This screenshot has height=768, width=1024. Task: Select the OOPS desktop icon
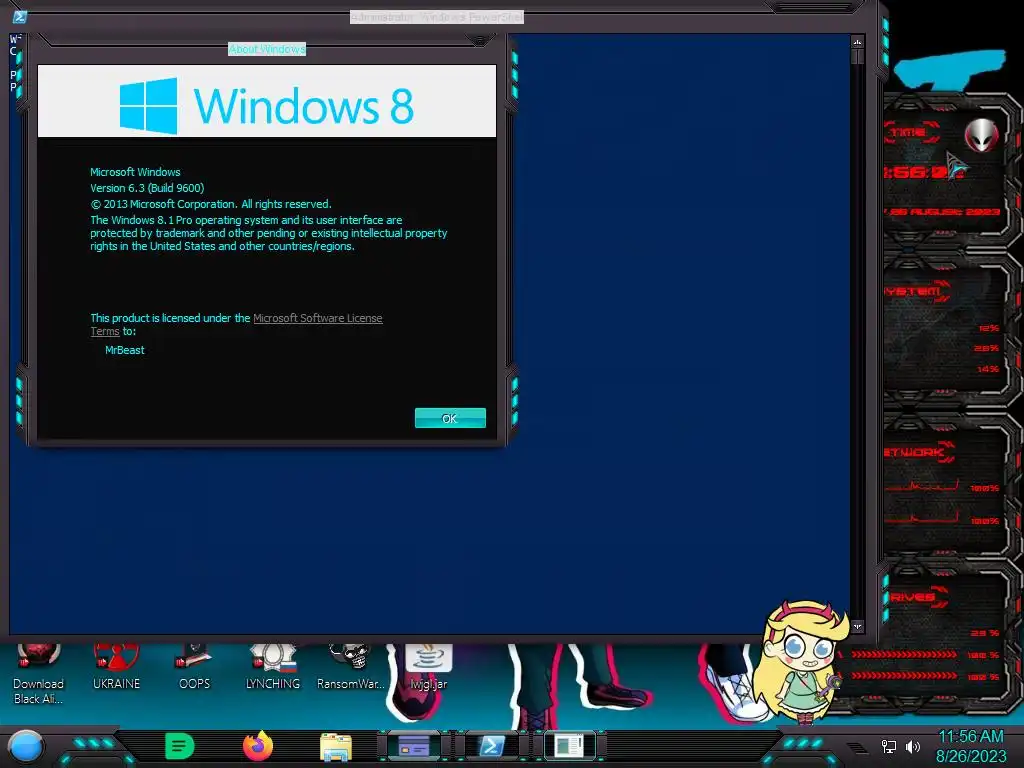click(194, 667)
